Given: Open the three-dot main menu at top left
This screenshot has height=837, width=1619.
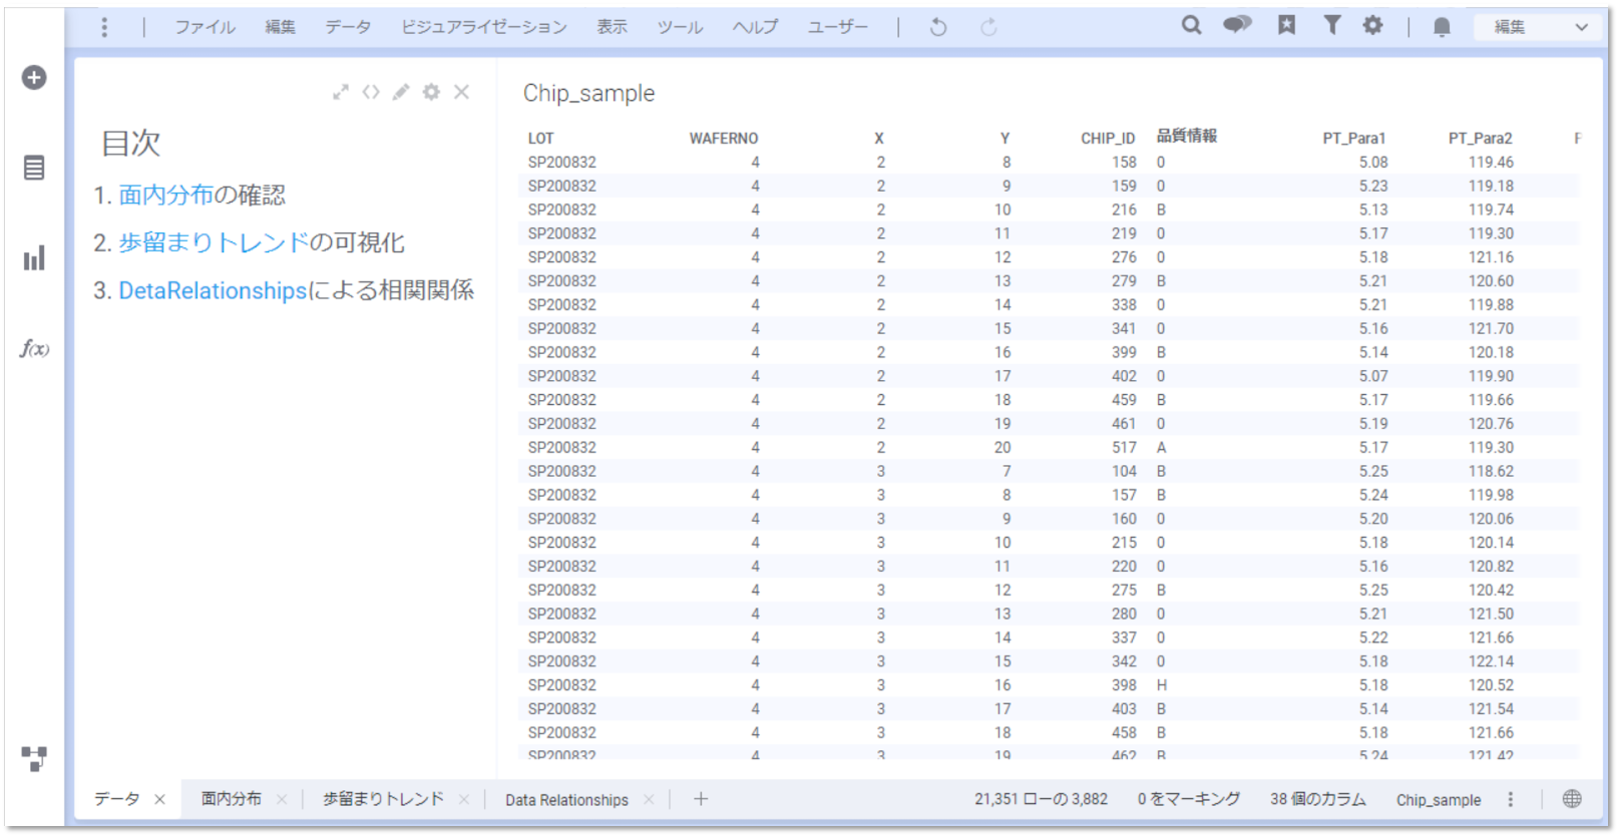Looking at the screenshot, I should (104, 27).
